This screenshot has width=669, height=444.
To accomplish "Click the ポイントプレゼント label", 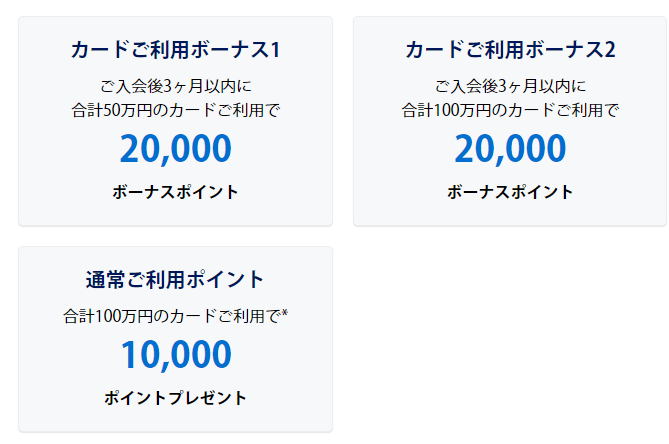I will click(175, 398).
